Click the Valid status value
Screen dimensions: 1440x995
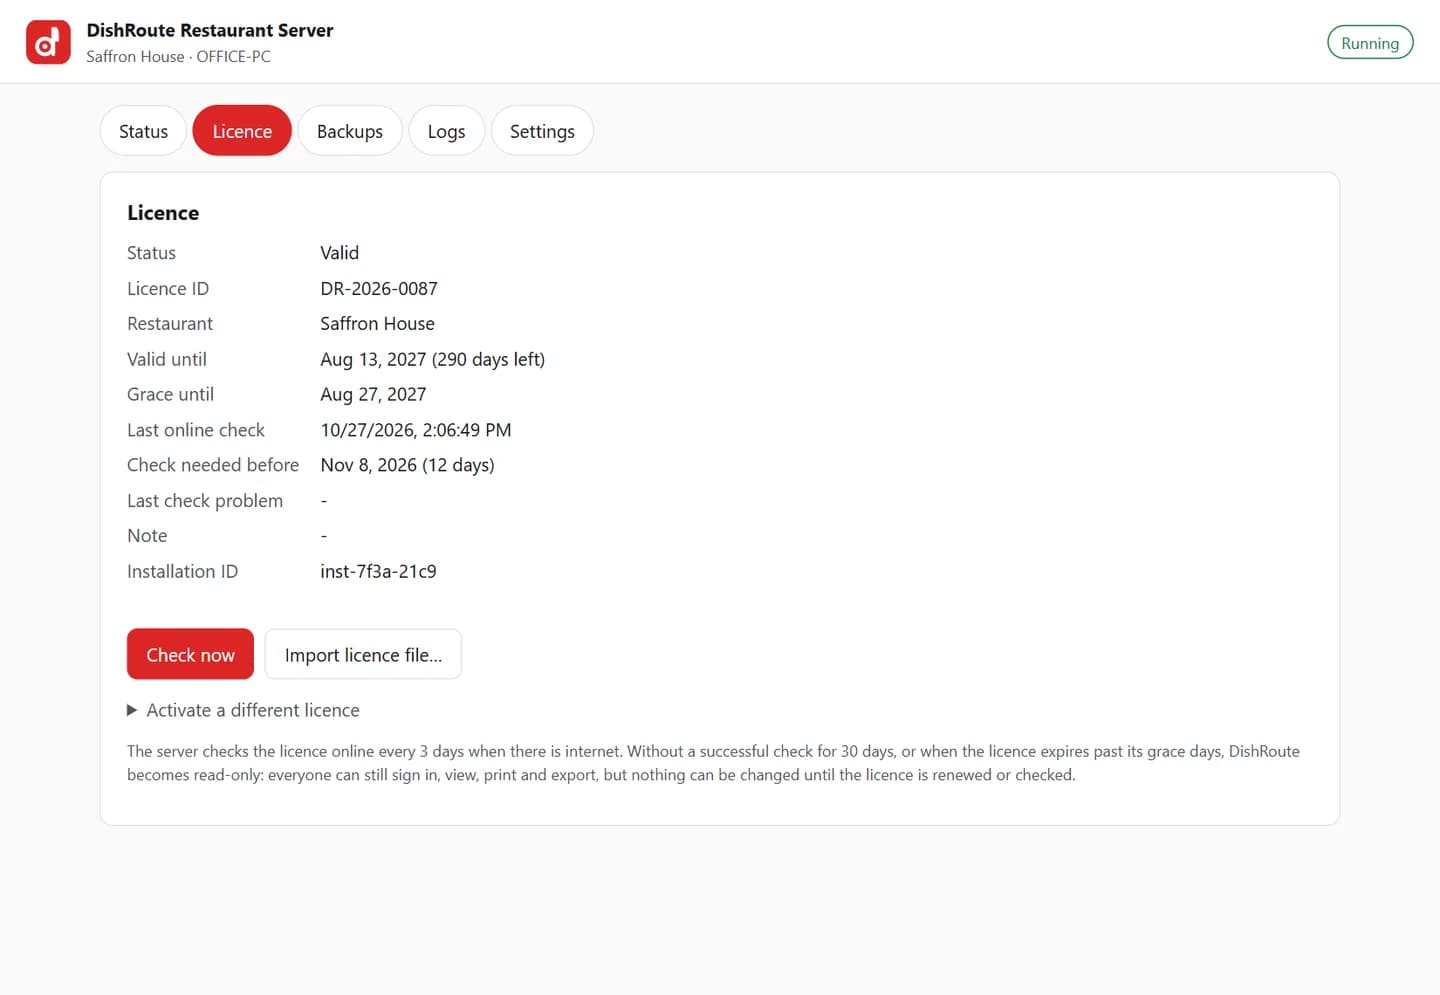coord(339,253)
